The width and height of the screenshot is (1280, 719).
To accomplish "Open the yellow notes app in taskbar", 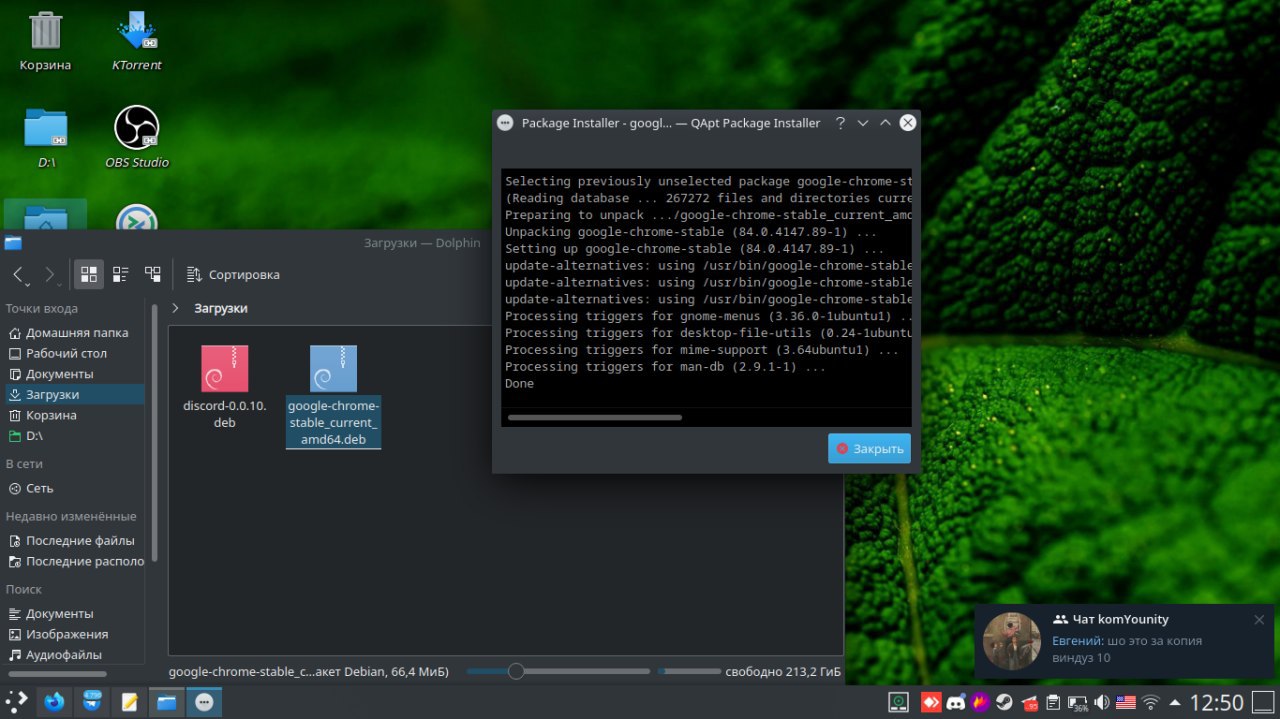I will 129,702.
